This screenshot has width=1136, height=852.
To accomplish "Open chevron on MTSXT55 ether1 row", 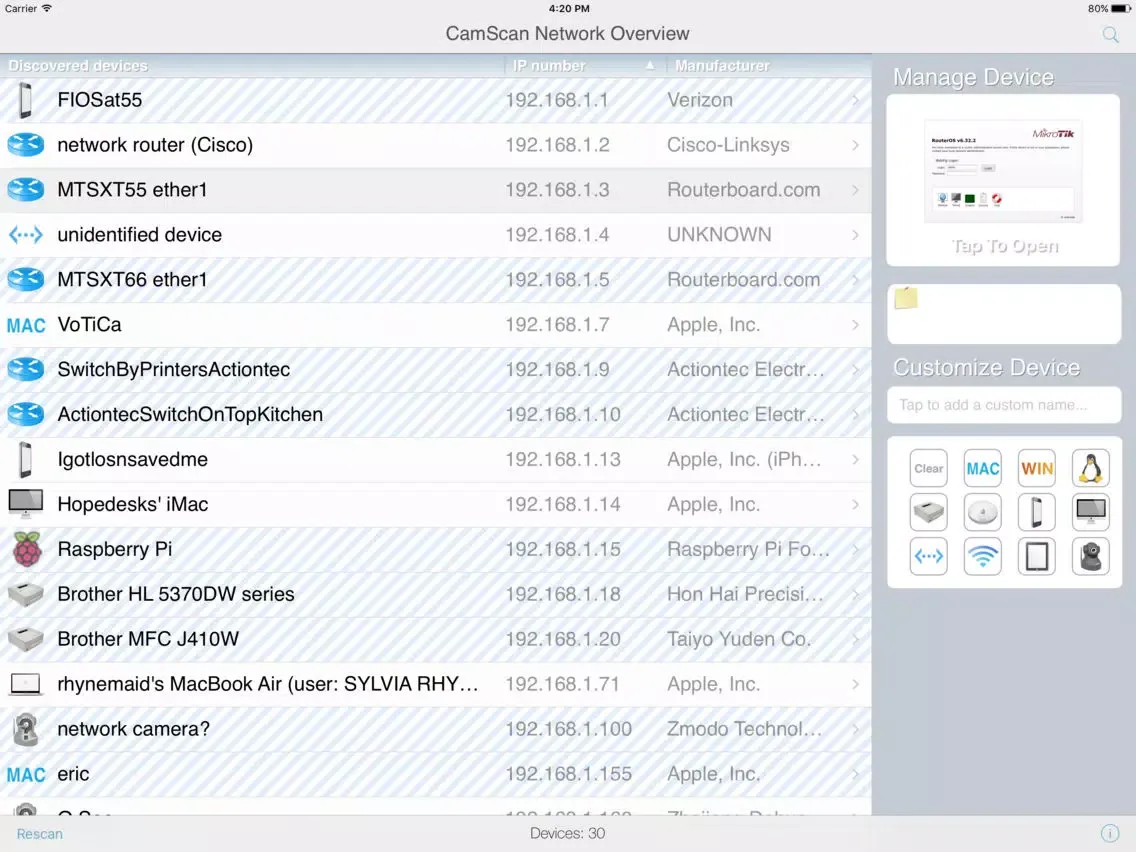I will 856,190.
